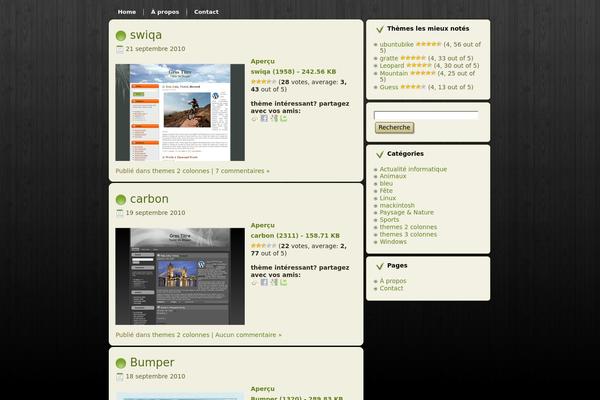Open Guess in top rated themes

[389, 87]
